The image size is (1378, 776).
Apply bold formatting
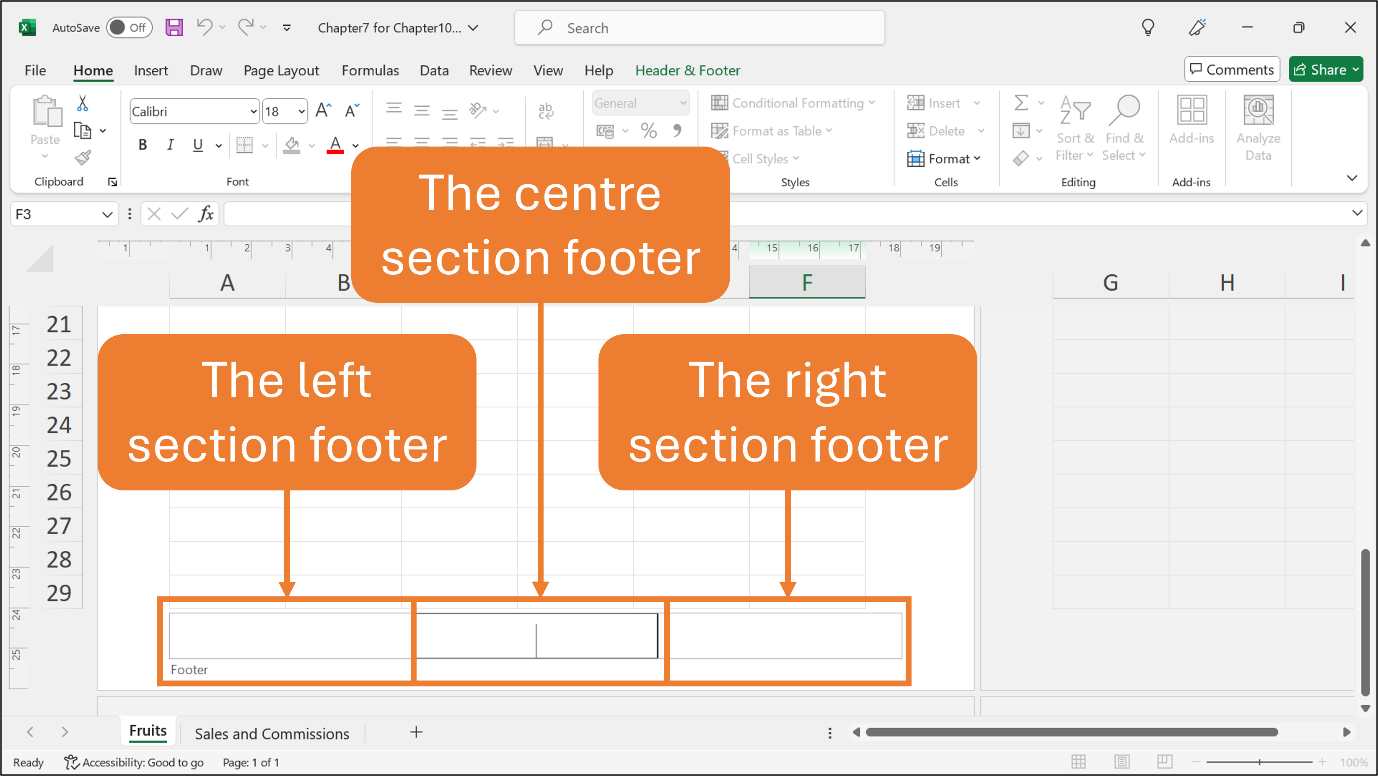[143, 145]
